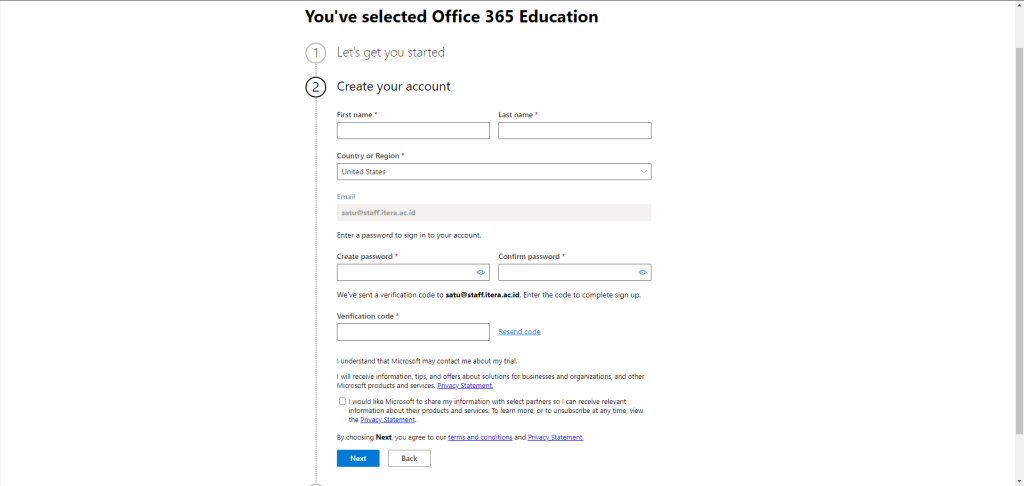
Task: Select the Create your account step heading
Action: (393, 87)
